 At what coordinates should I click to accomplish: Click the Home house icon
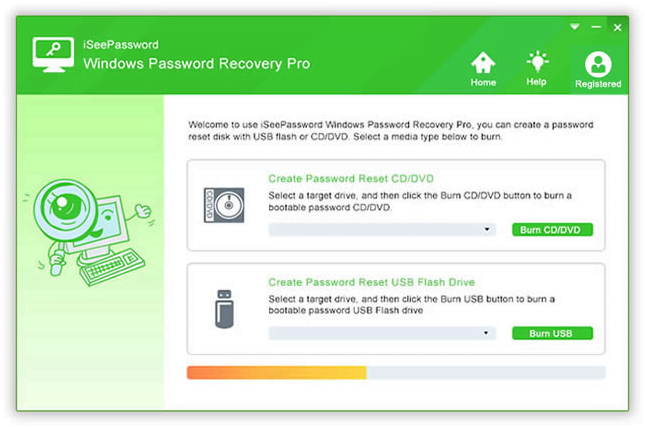[483, 62]
